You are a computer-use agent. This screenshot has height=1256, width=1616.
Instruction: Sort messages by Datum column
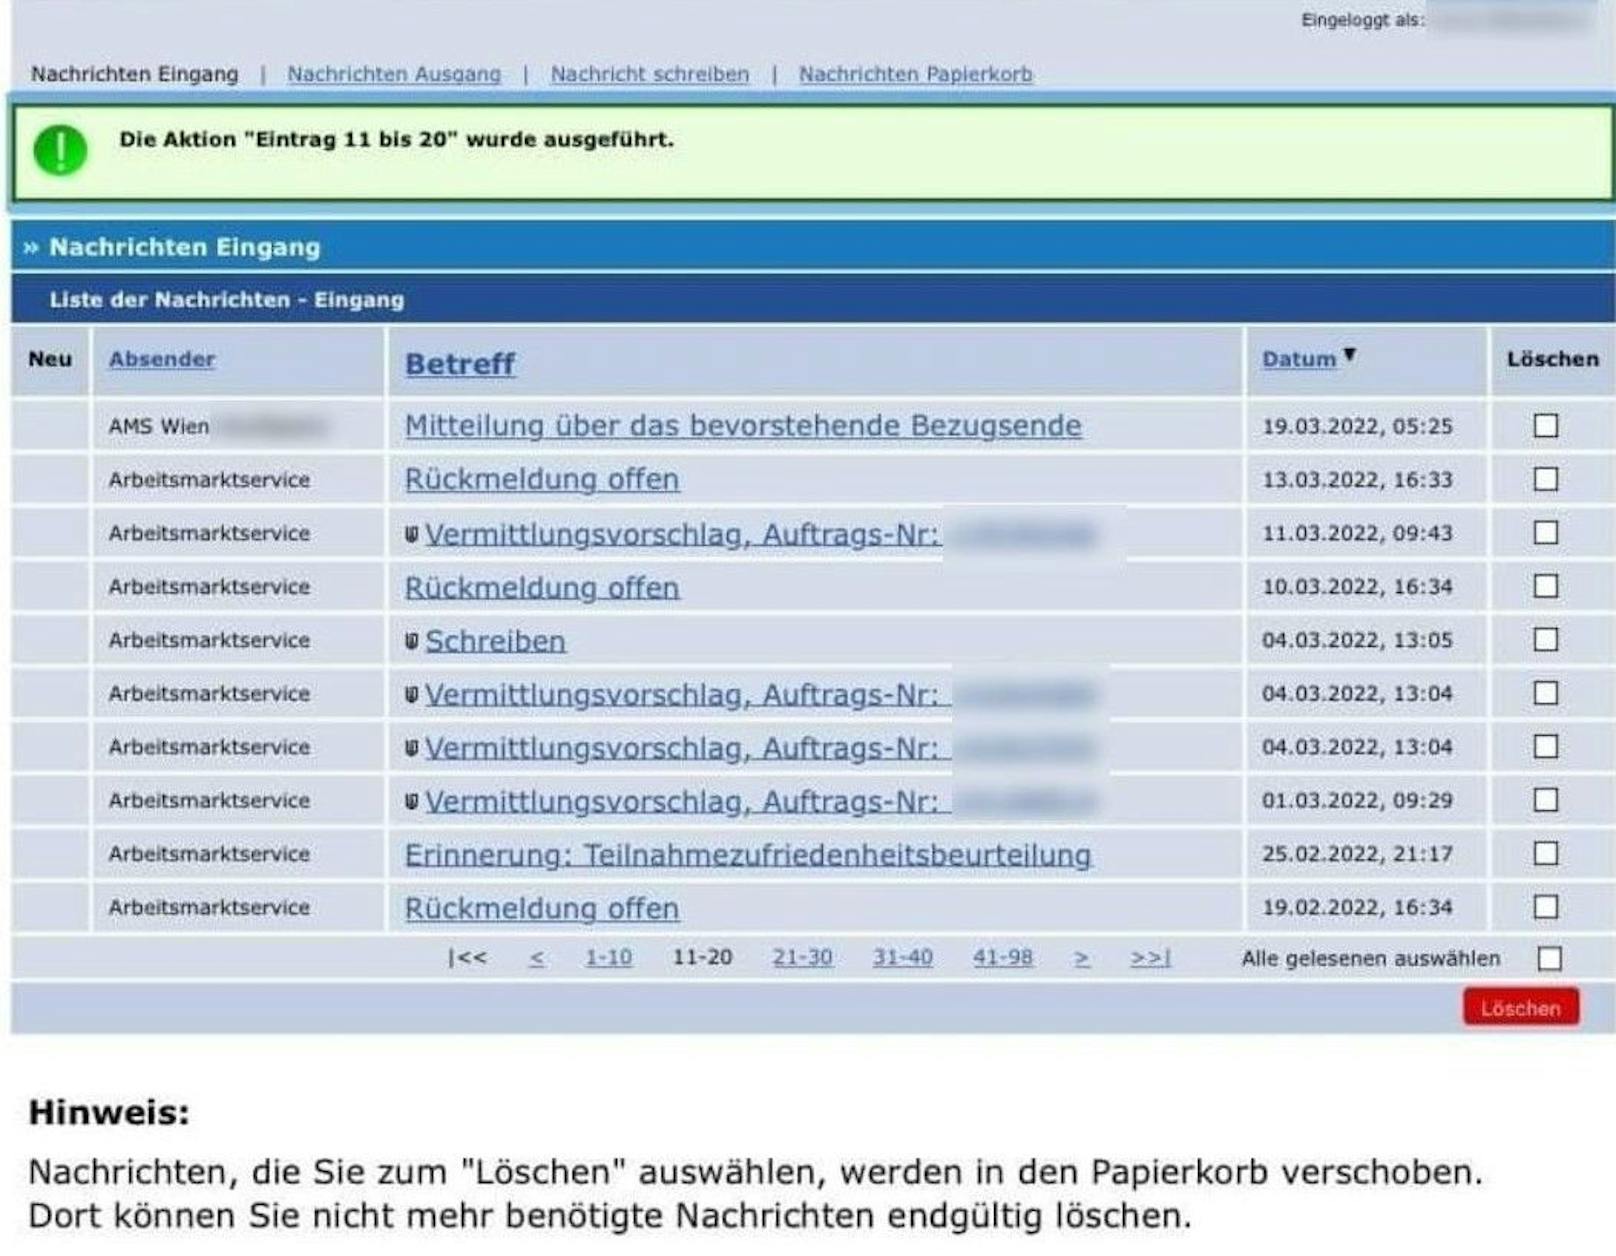[x=1299, y=359]
